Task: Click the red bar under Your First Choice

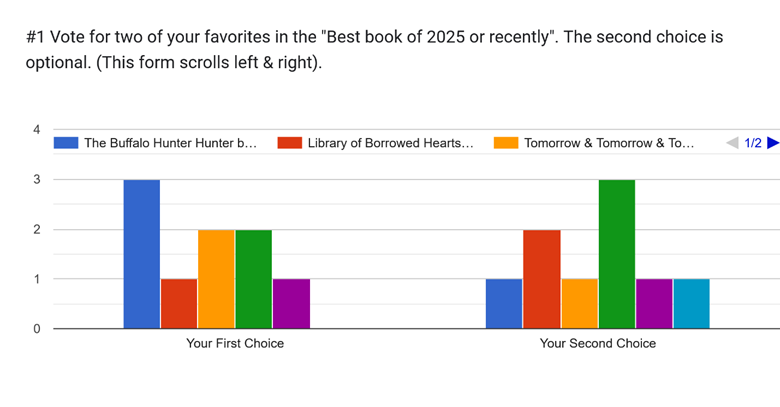Action: [179, 303]
